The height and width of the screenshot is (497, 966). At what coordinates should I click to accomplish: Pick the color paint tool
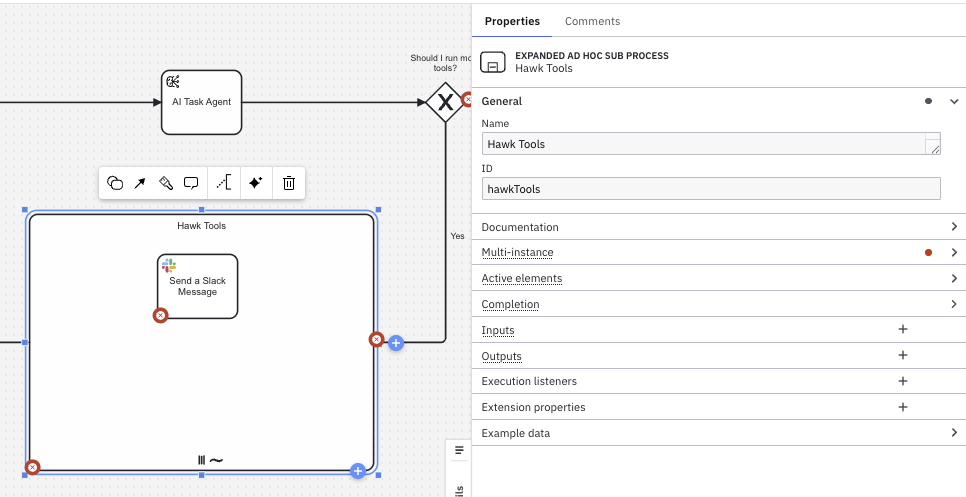tap(166, 183)
